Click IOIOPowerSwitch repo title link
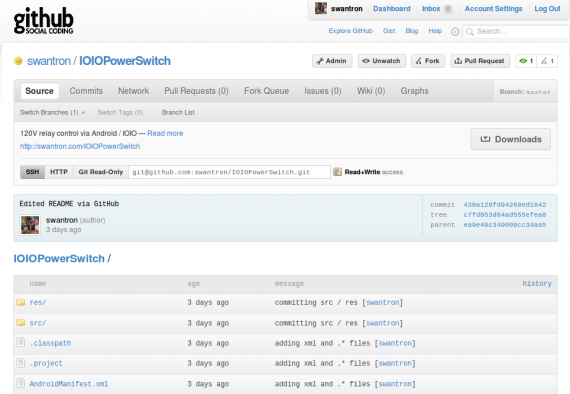The width and height of the screenshot is (570, 394). [125, 61]
